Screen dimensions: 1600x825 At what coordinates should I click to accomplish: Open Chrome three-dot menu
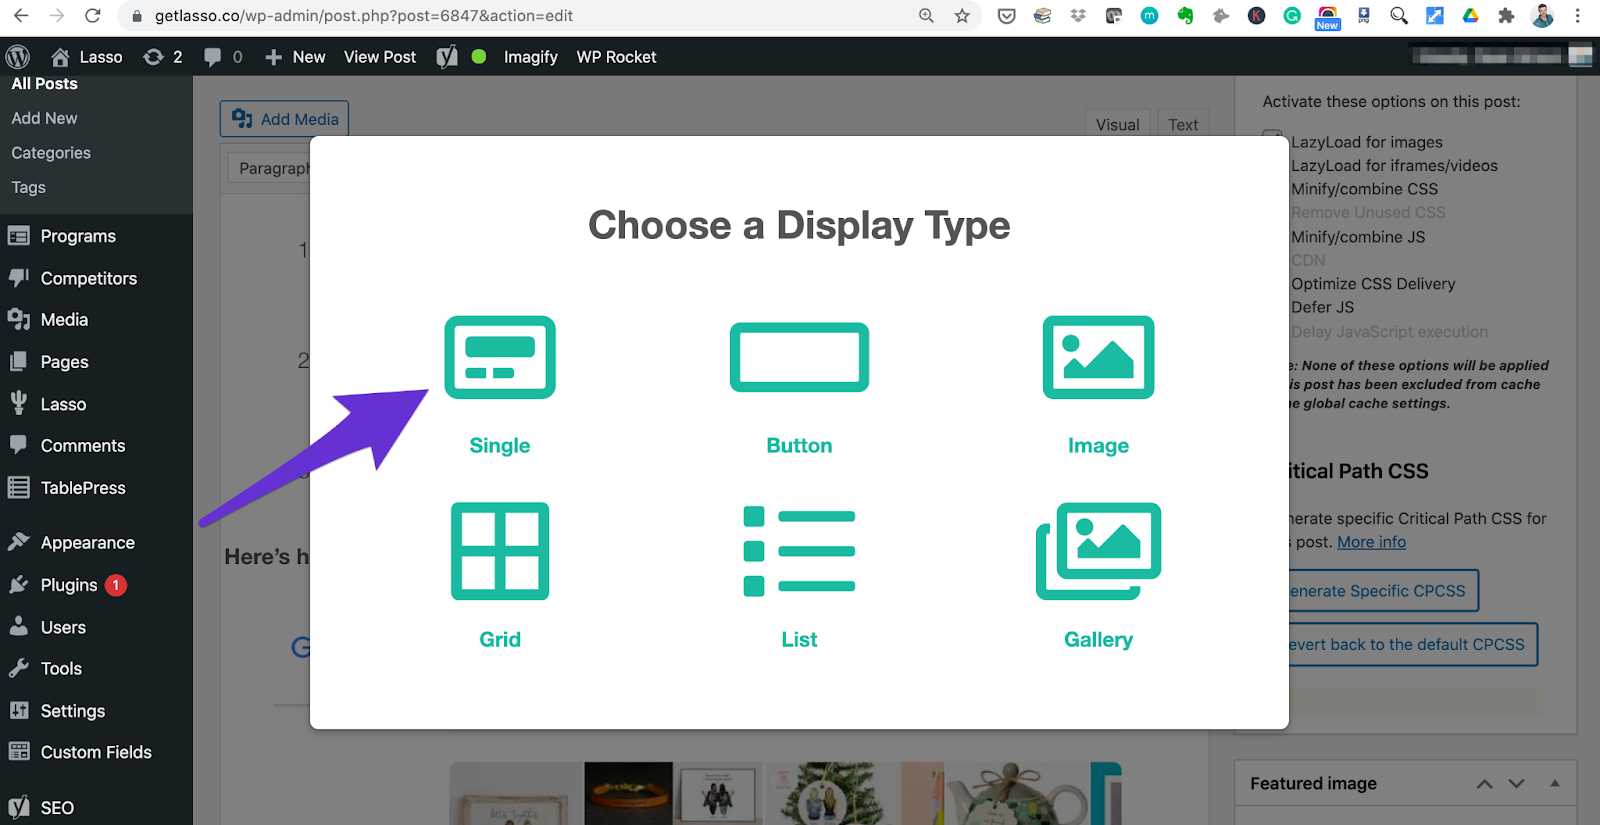click(x=1578, y=16)
